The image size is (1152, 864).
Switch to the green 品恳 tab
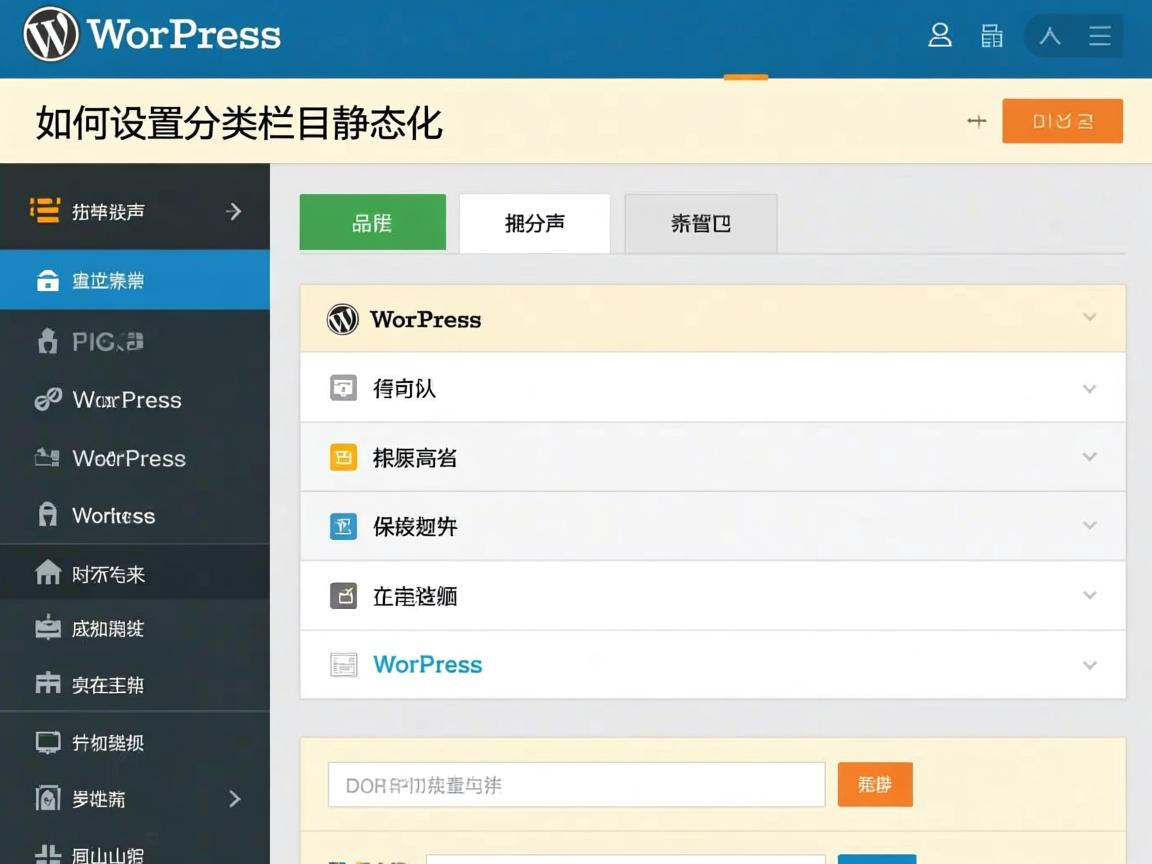[372, 223]
